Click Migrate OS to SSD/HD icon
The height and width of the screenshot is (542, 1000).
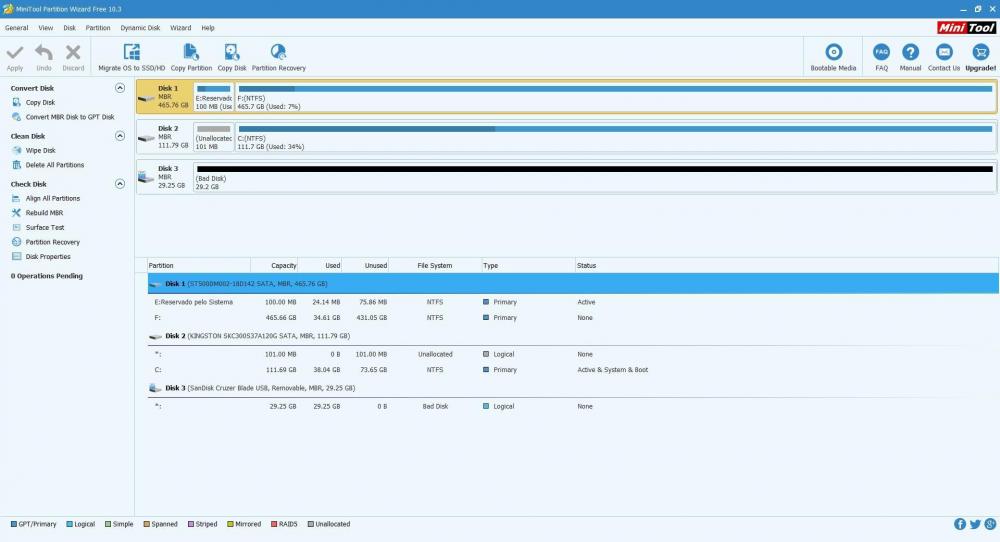pyautogui.click(x=131, y=52)
